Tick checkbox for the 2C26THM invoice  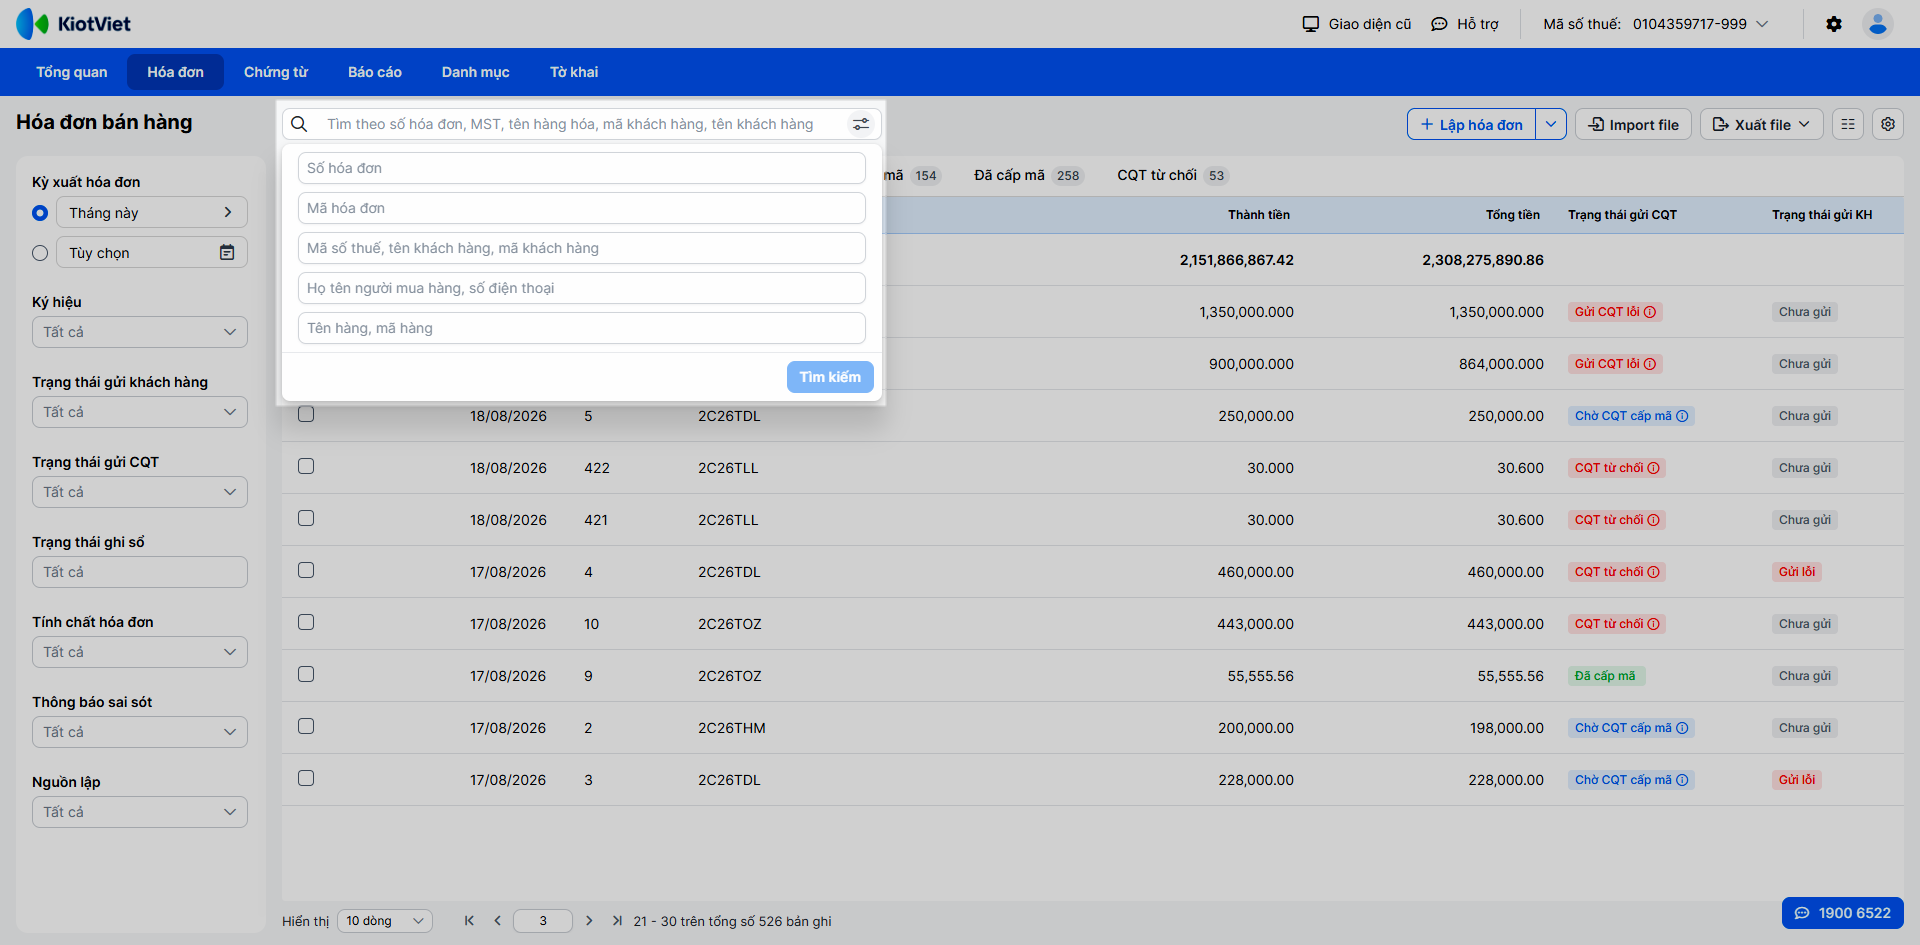coord(306,726)
